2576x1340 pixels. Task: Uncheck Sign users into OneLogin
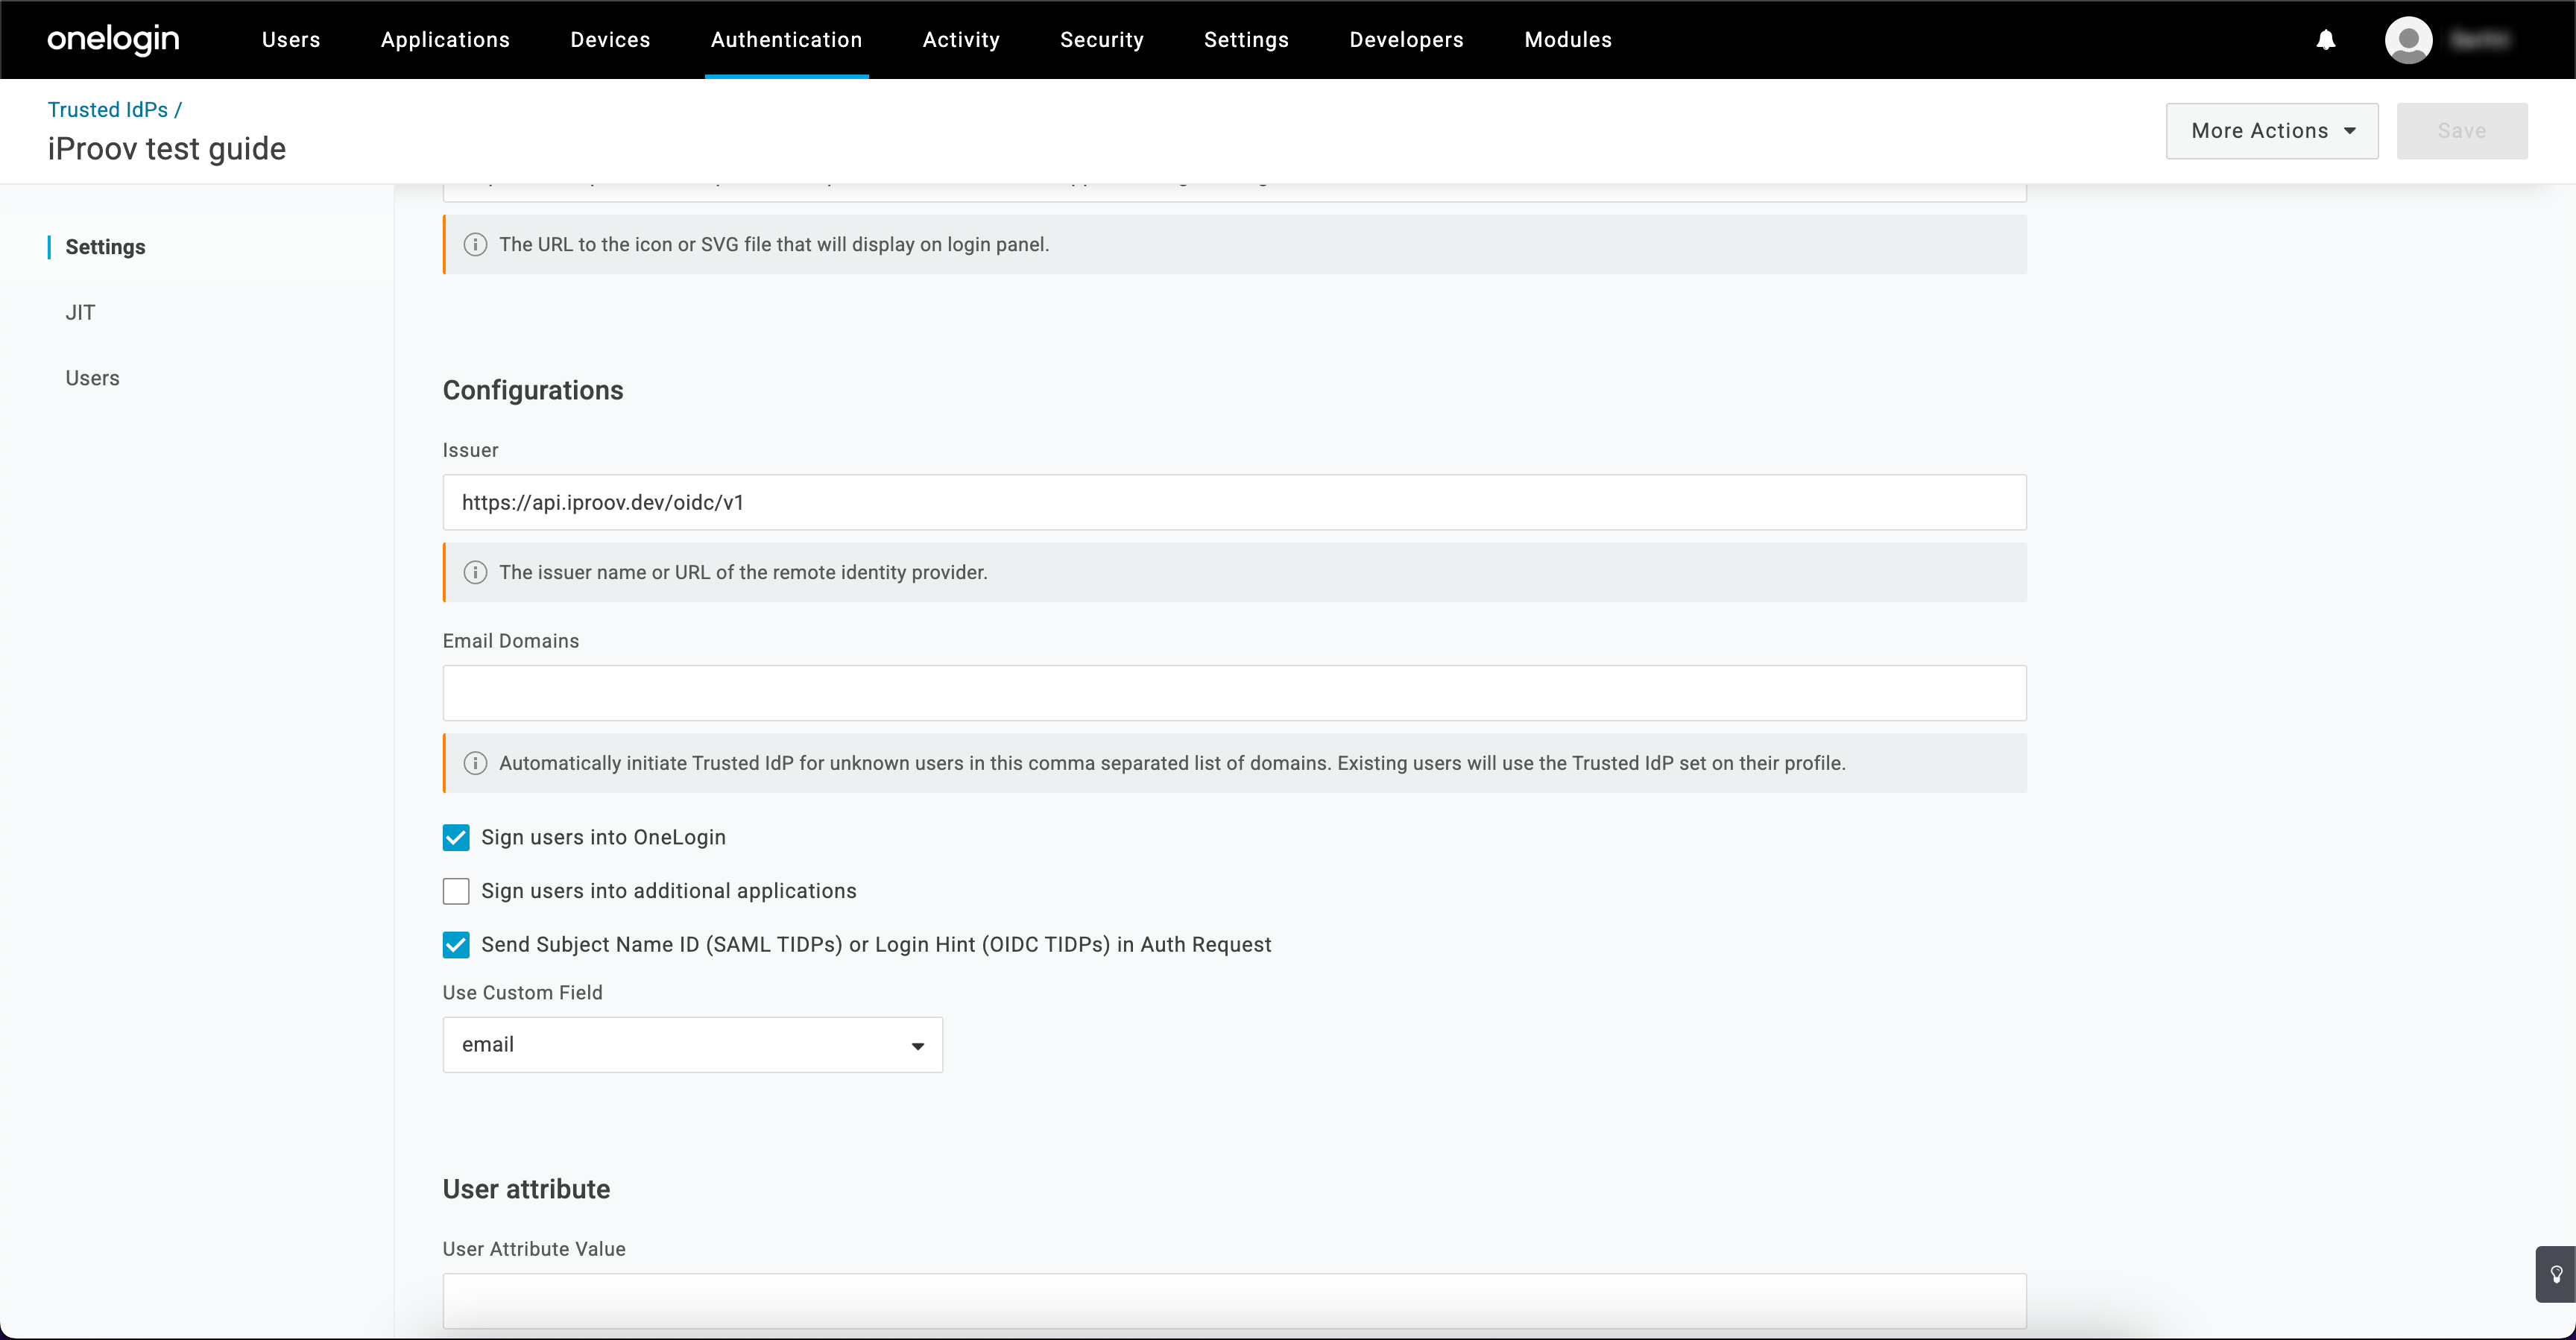pos(456,838)
